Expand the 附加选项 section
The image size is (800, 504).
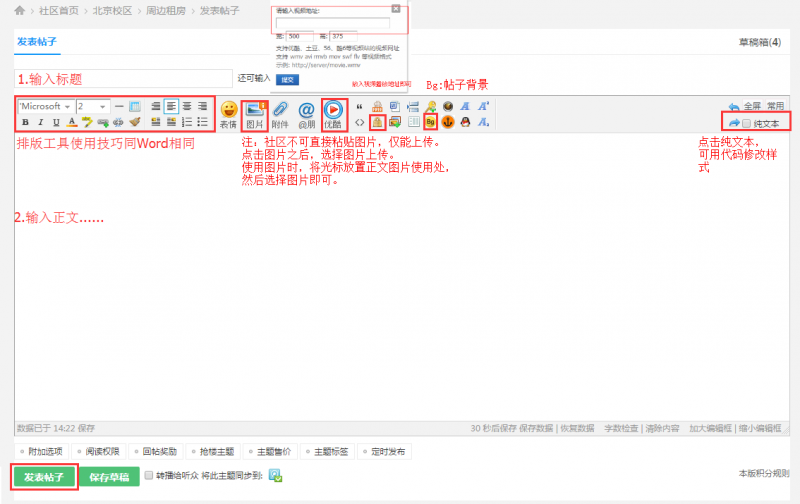46,451
